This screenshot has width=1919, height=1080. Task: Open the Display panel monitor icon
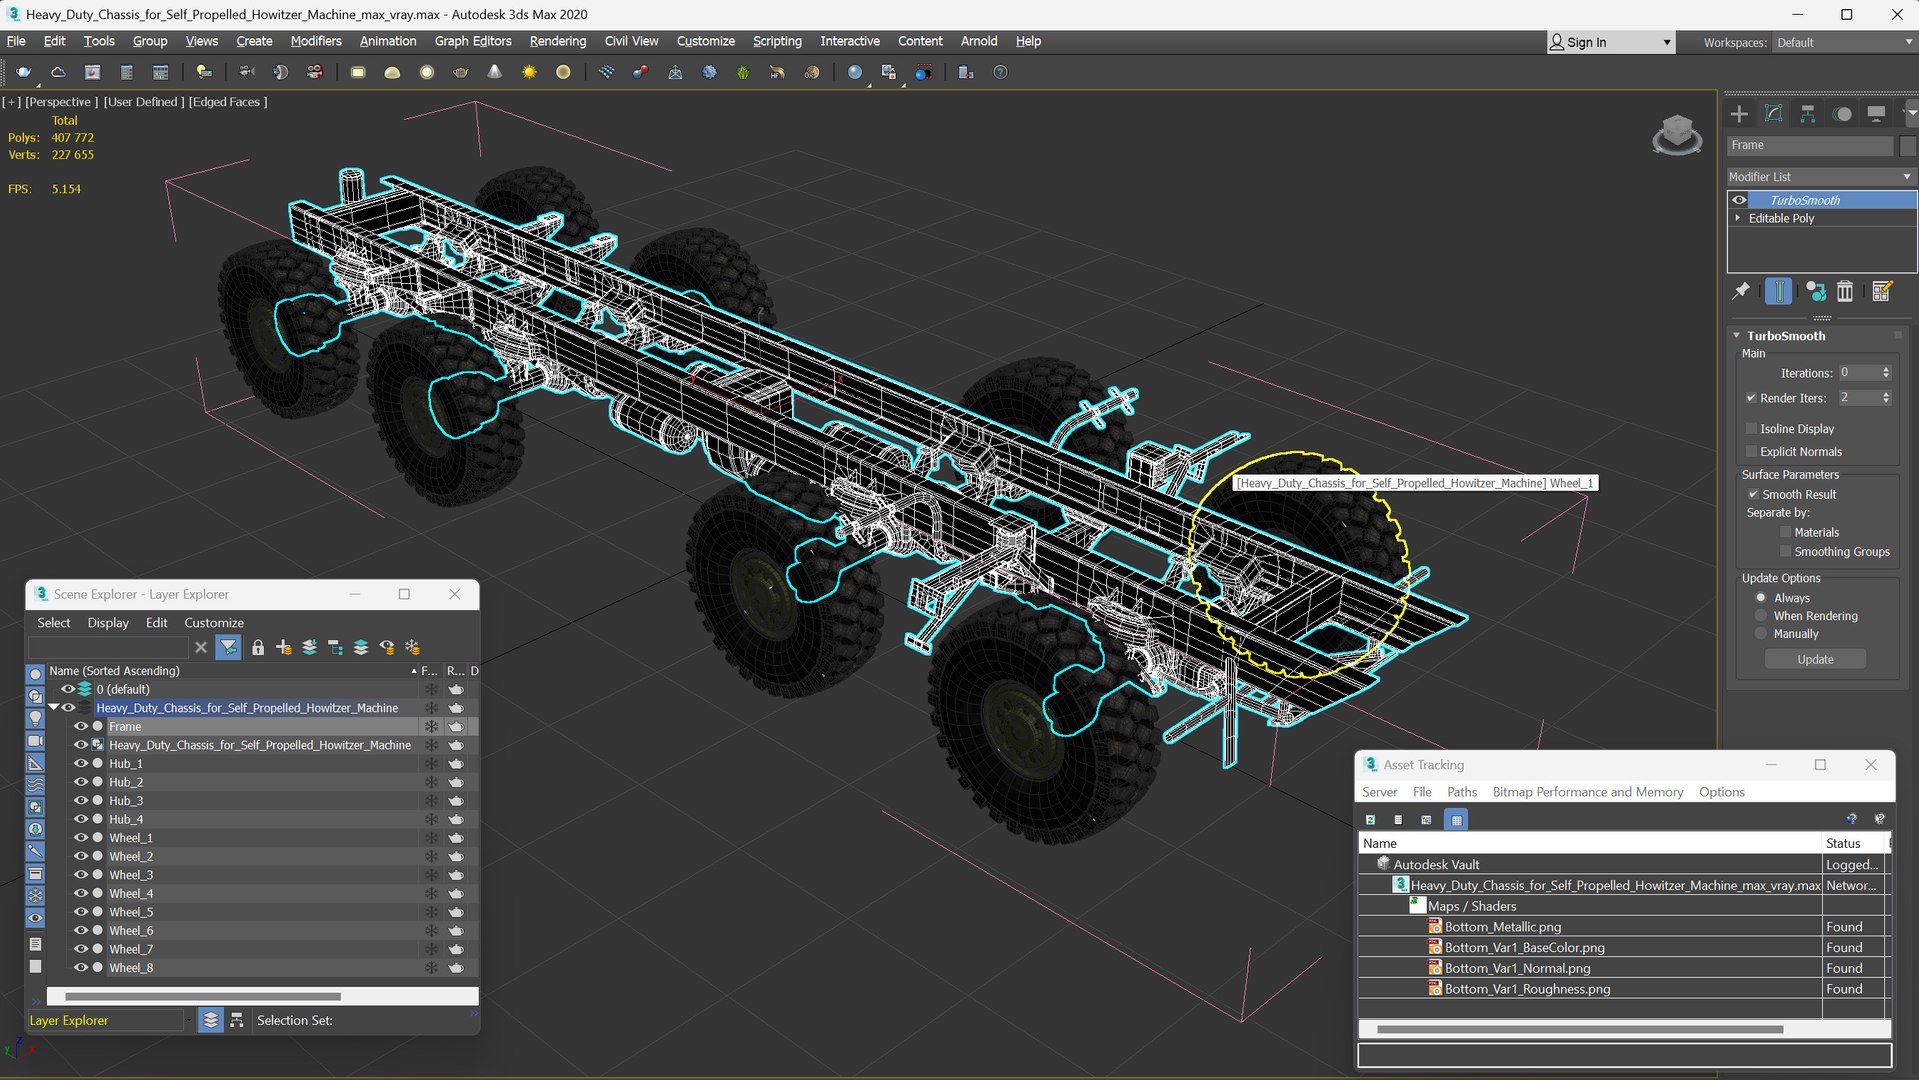pyautogui.click(x=1876, y=114)
